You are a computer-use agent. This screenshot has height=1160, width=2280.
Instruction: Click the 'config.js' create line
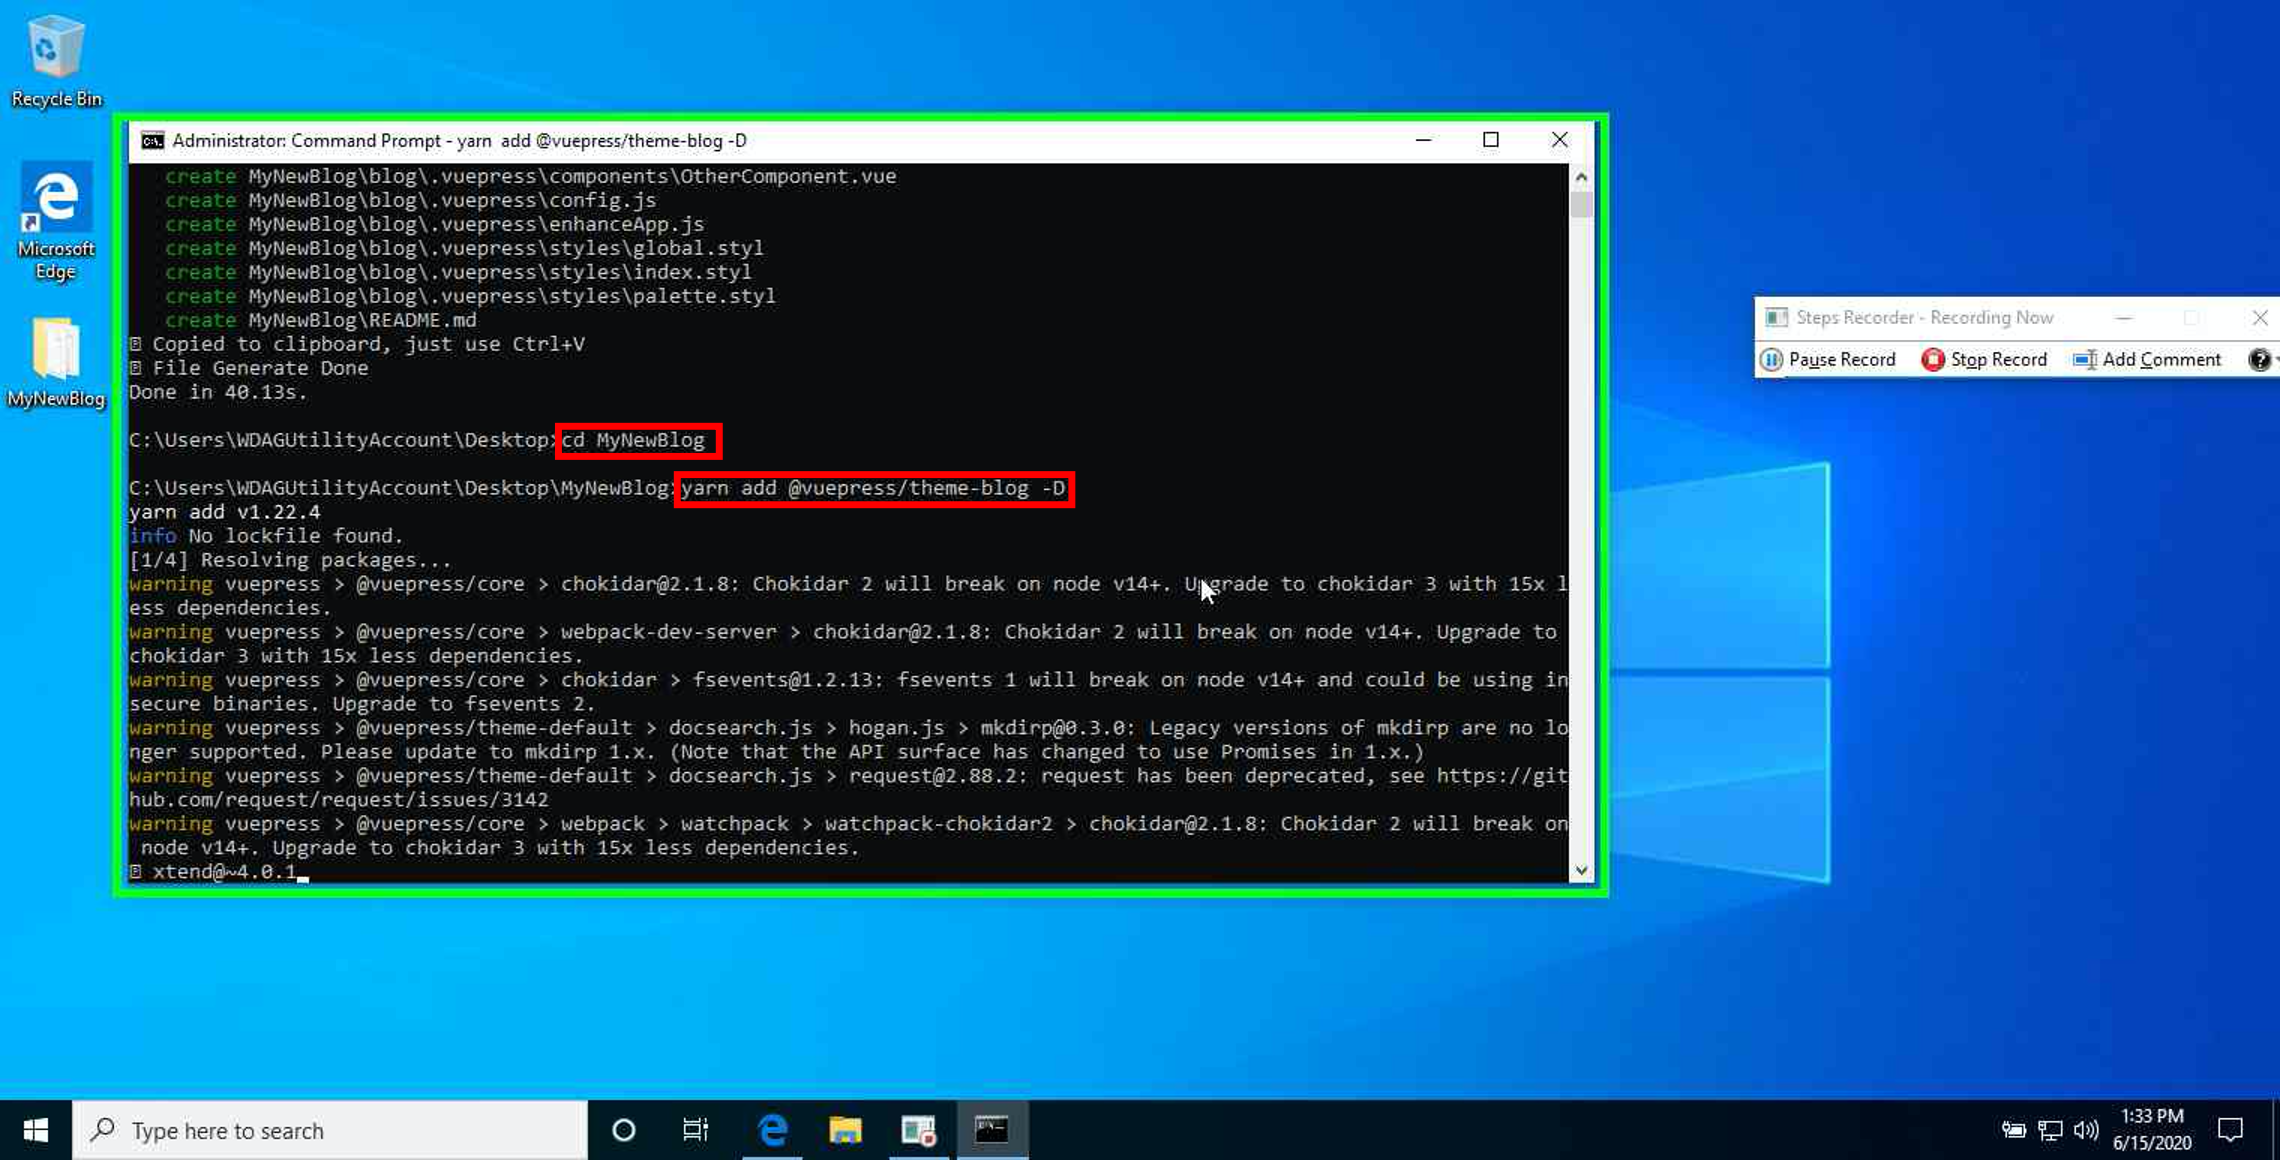pos(411,200)
